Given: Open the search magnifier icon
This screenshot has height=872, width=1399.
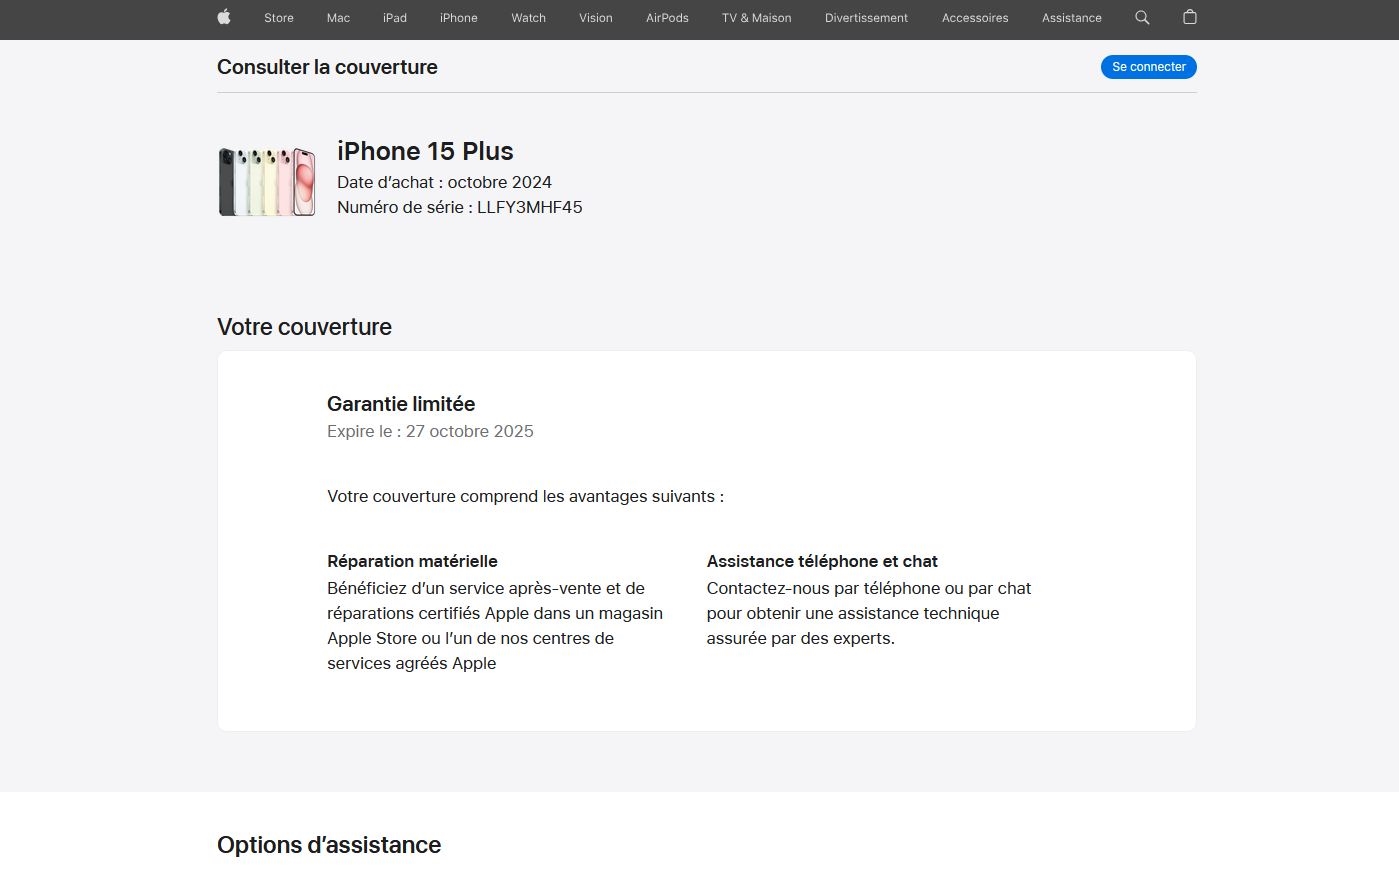Looking at the screenshot, I should pyautogui.click(x=1142, y=17).
